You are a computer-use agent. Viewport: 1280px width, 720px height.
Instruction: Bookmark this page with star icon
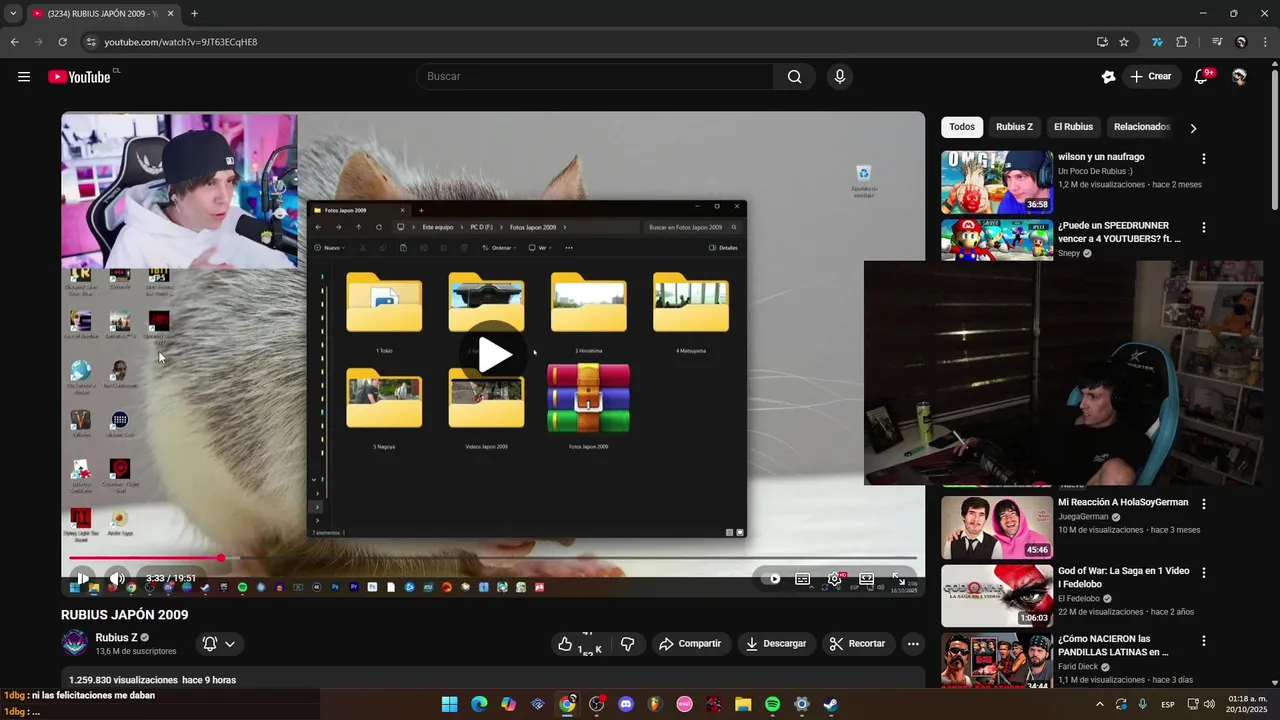click(x=1124, y=42)
